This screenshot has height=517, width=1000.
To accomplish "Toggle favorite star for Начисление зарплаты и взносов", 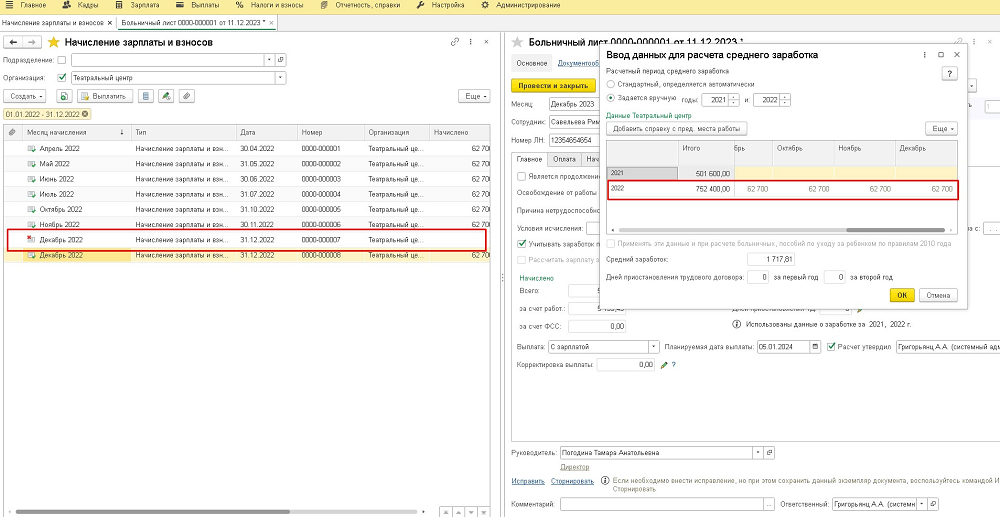I will [x=54, y=42].
